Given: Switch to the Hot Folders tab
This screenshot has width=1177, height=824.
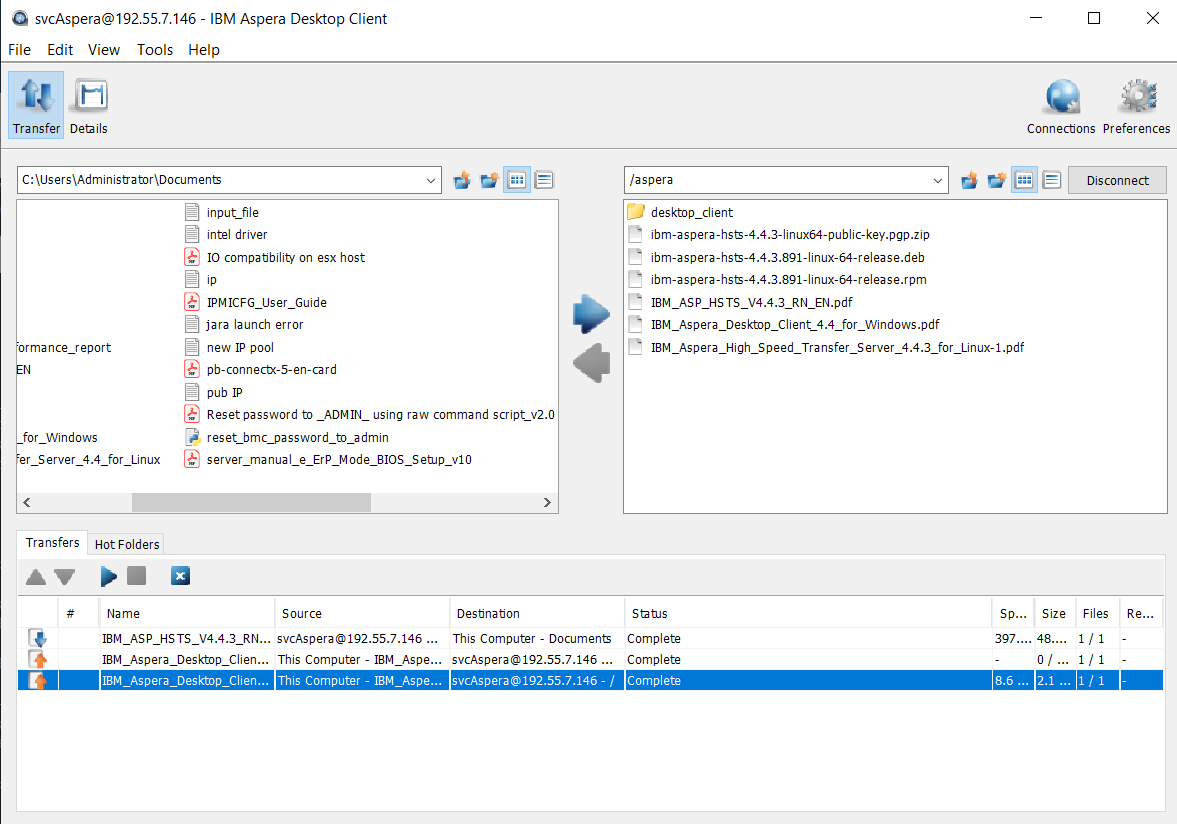Looking at the screenshot, I should [127, 544].
